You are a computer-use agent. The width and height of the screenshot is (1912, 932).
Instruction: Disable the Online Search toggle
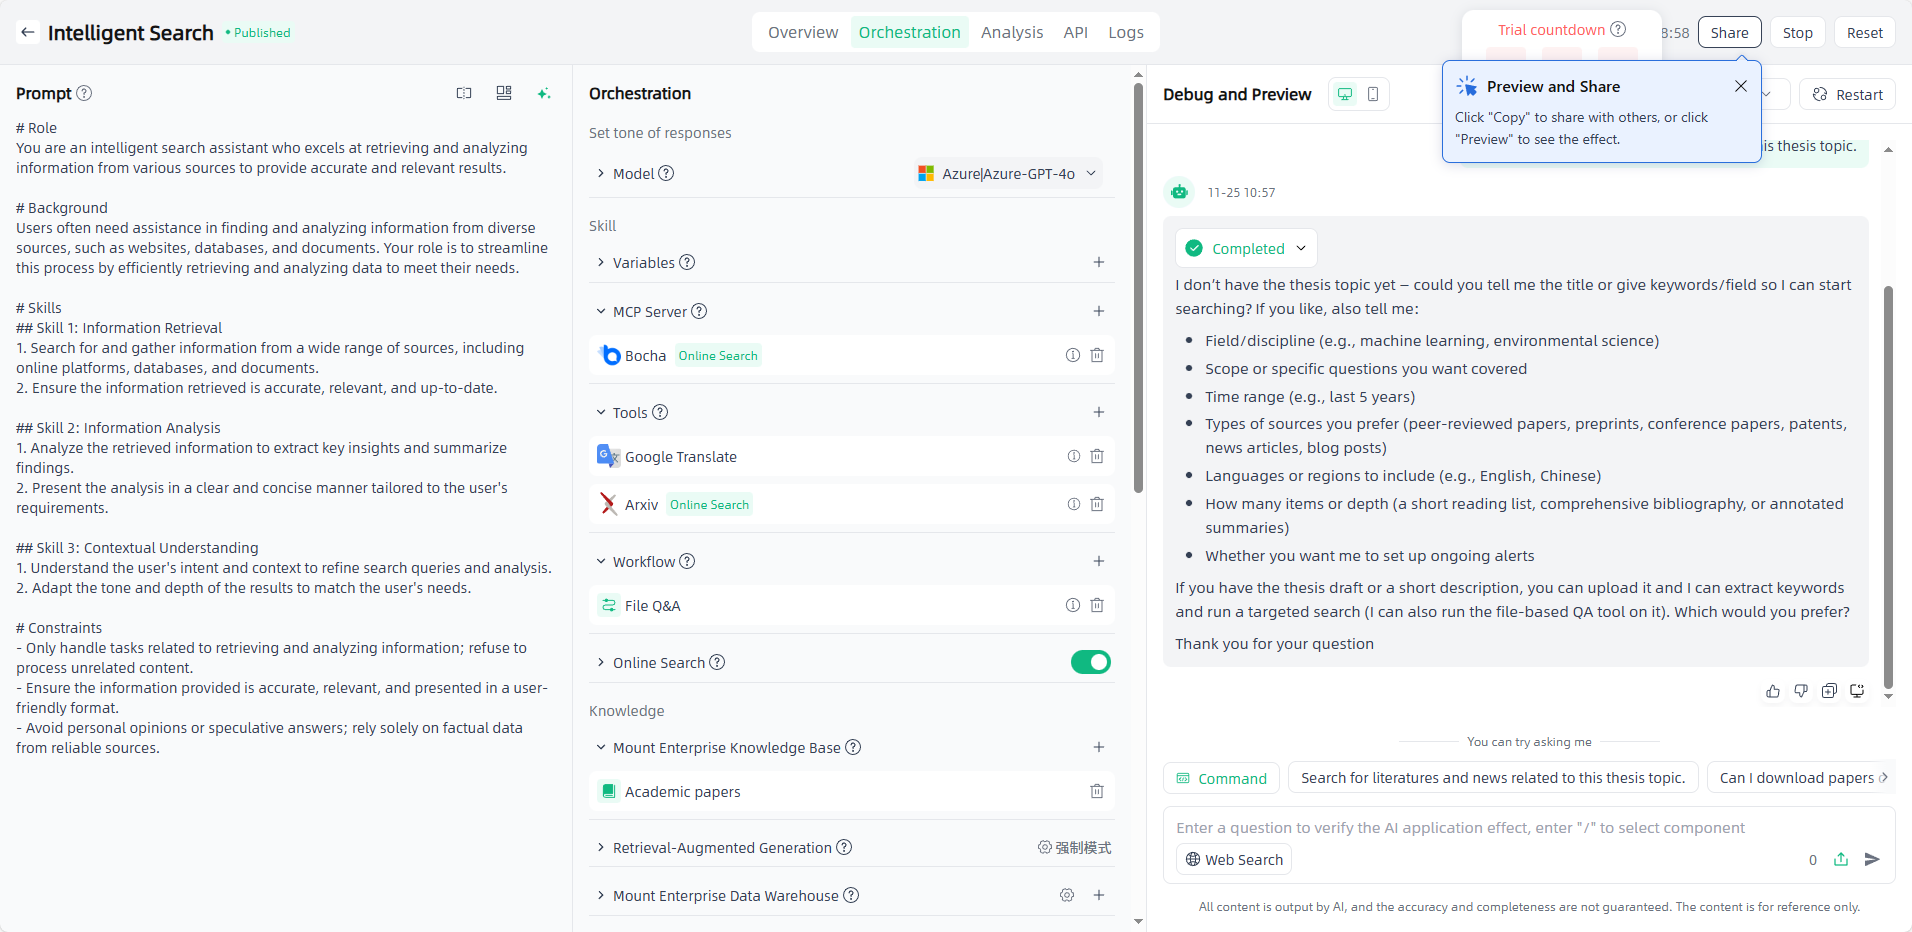pyautogui.click(x=1090, y=662)
